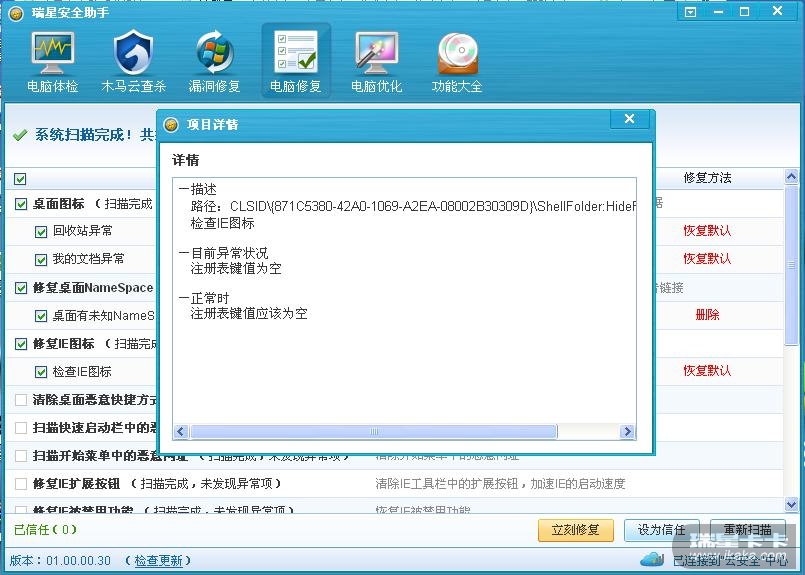This screenshot has height=575, width=805.
Task: Uncheck 回收站异常 checkbox
Action: click(x=41, y=232)
